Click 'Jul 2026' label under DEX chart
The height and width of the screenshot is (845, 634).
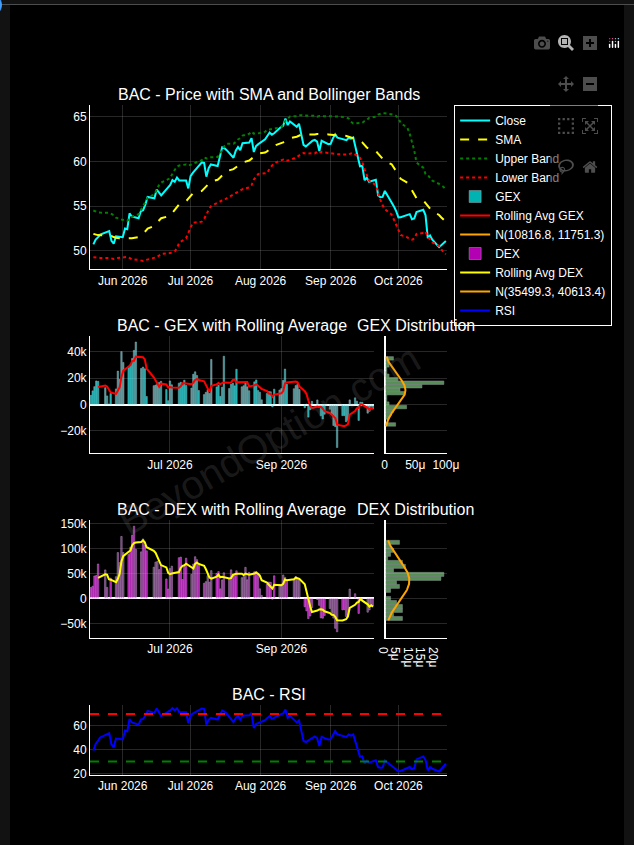[x=170, y=648]
